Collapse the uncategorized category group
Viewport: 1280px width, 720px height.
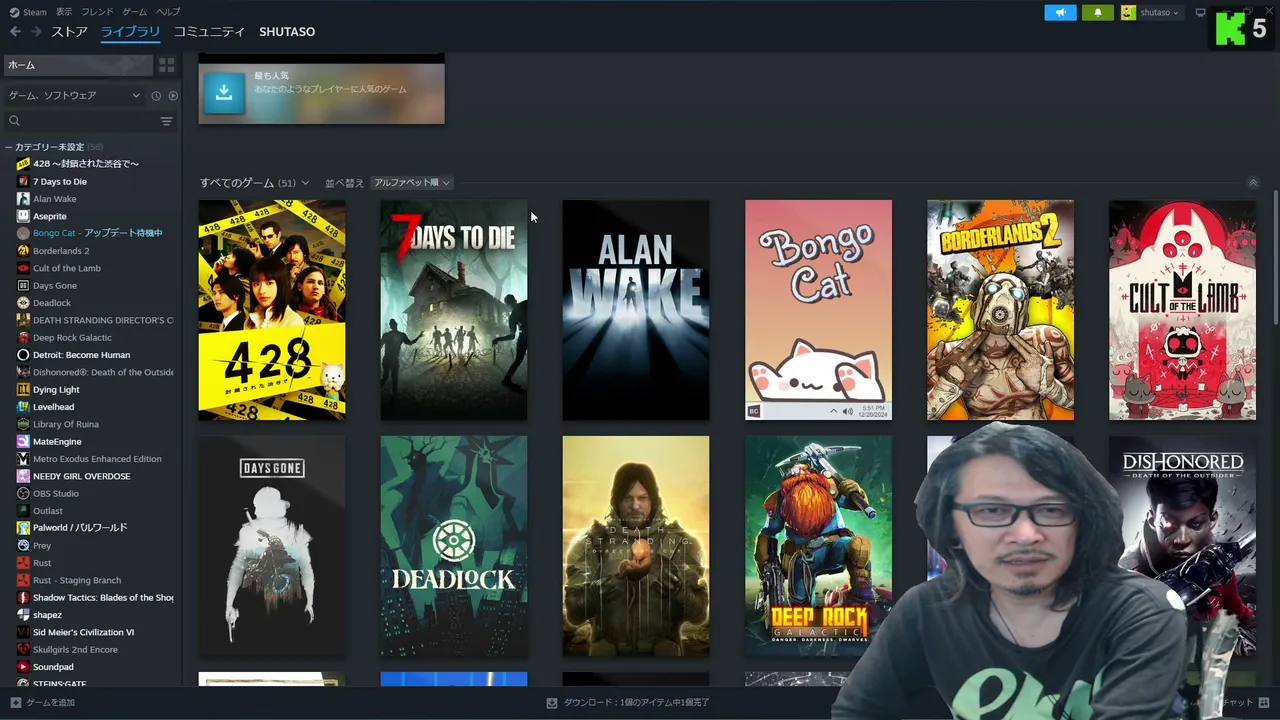[x=8, y=147]
